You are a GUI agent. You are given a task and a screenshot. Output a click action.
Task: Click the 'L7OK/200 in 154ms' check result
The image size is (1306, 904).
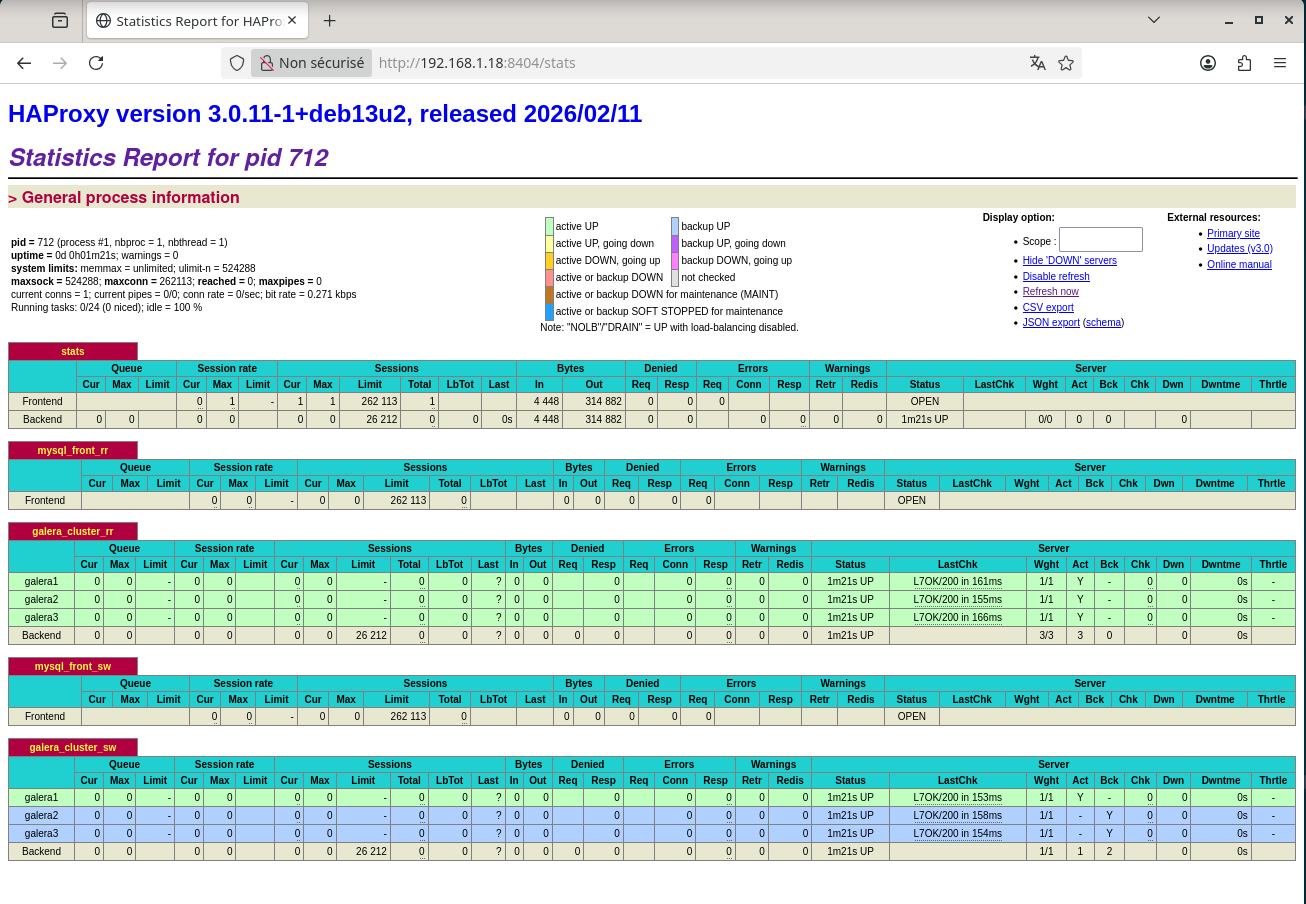tap(957, 834)
